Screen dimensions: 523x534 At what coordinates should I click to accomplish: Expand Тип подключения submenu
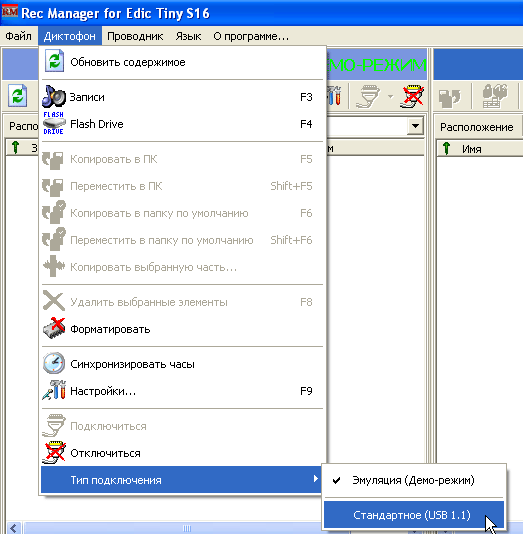pos(182,480)
